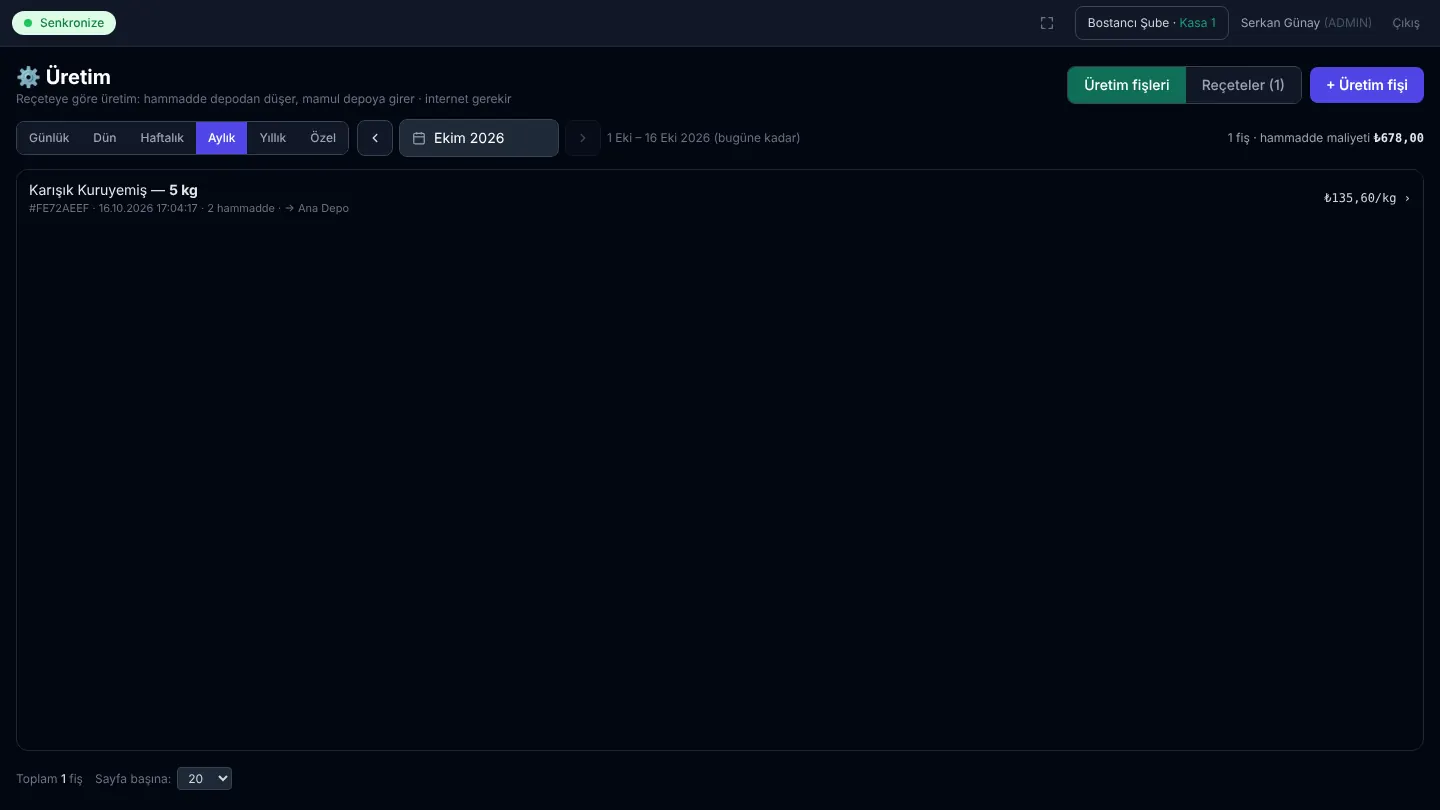Viewport: 1440px width, 810px height.
Task: Click the 1 Eki – 16 Eki 2026 date range text
Action: click(703, 138)
